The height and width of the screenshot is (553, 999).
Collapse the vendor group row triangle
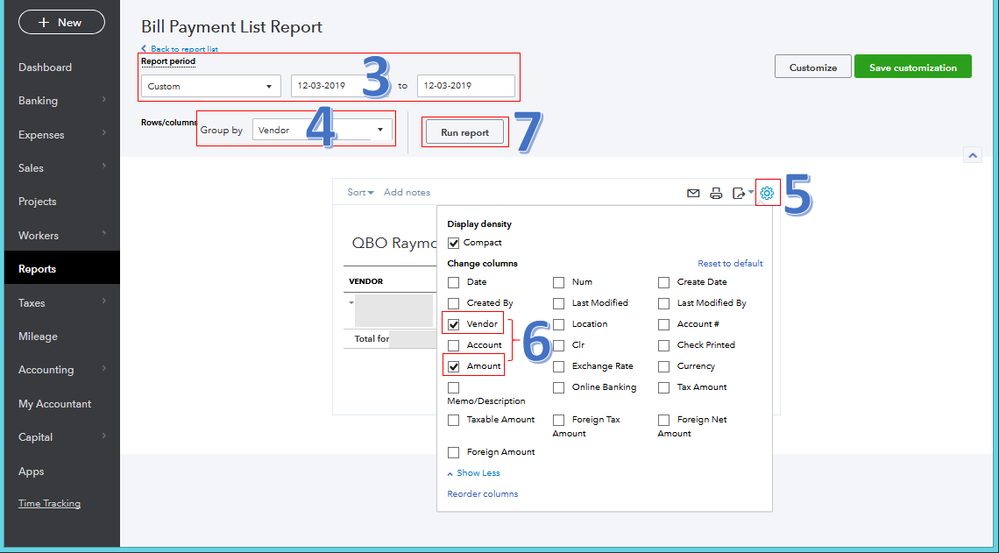click(351, 302)
